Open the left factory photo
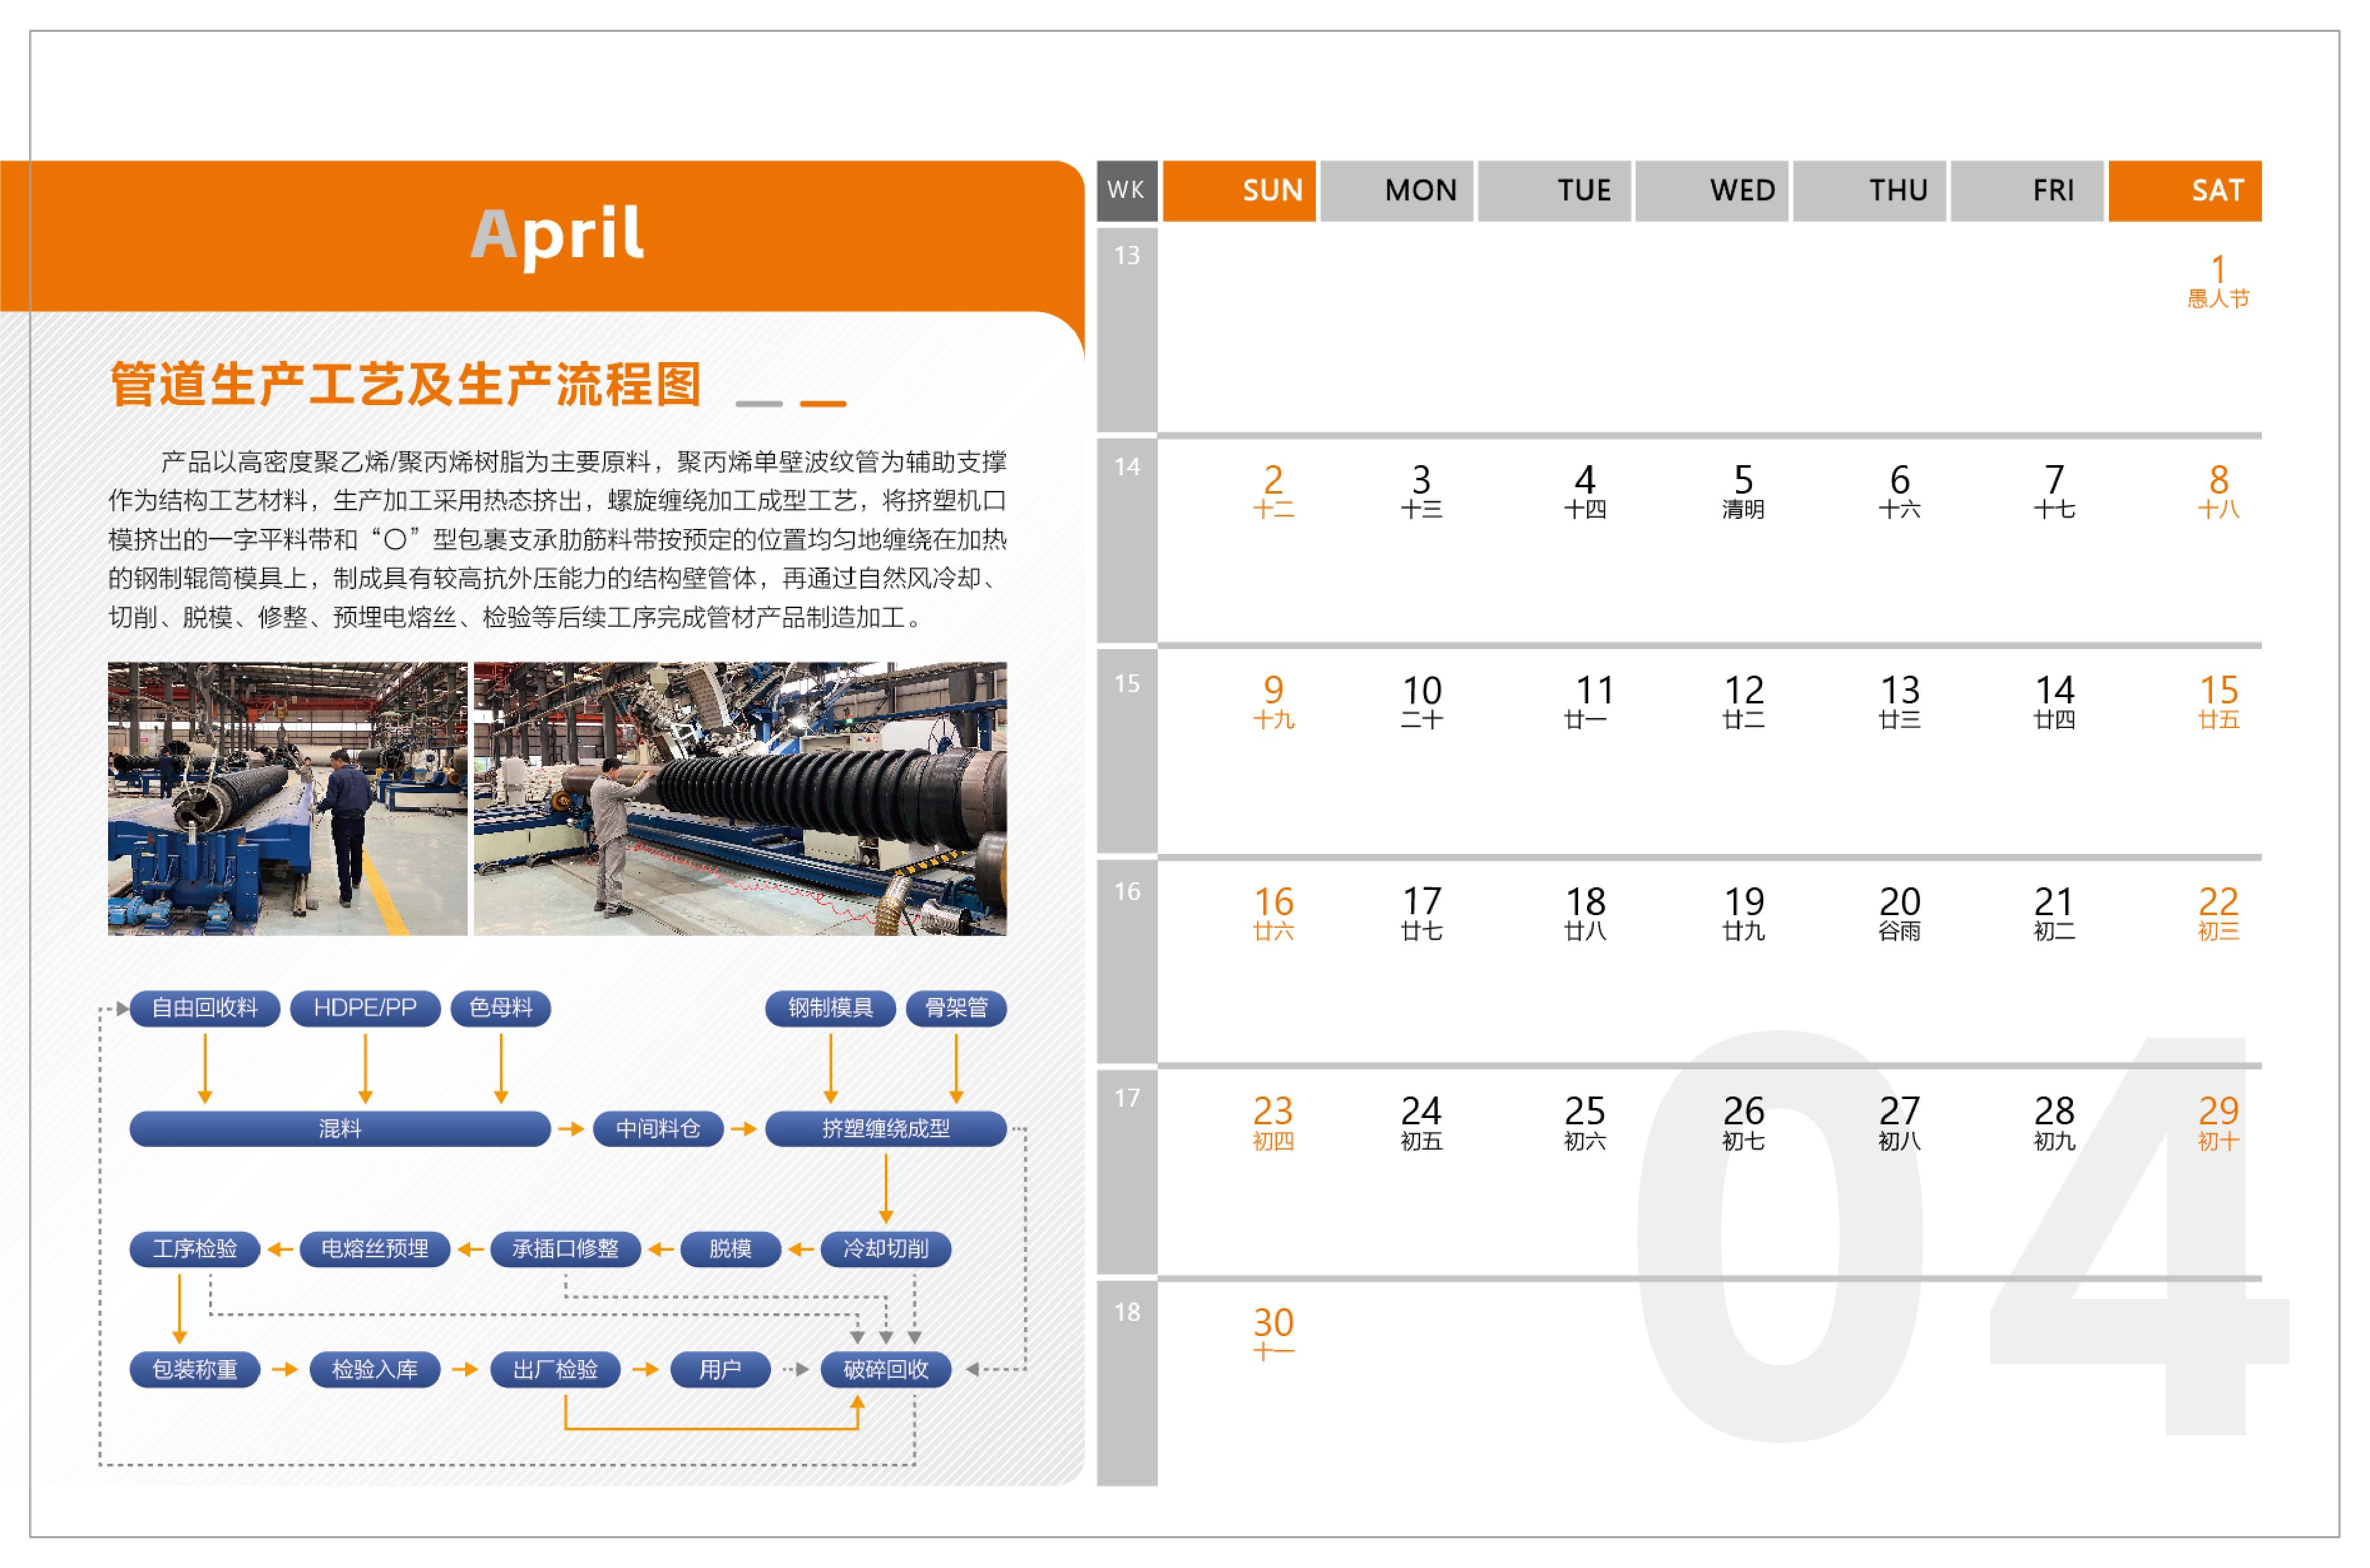 287,798
